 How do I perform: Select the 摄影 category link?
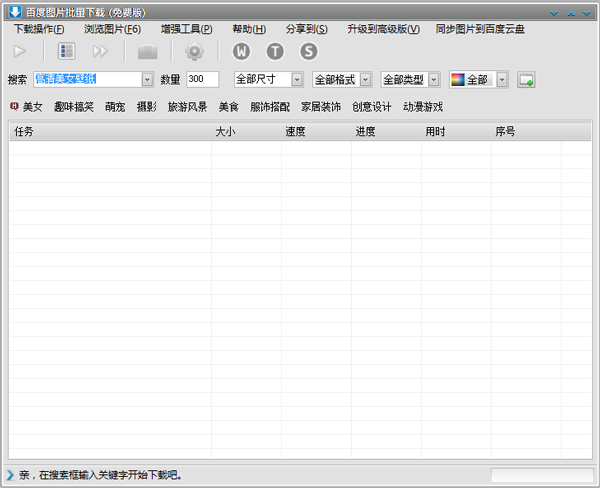147,107
